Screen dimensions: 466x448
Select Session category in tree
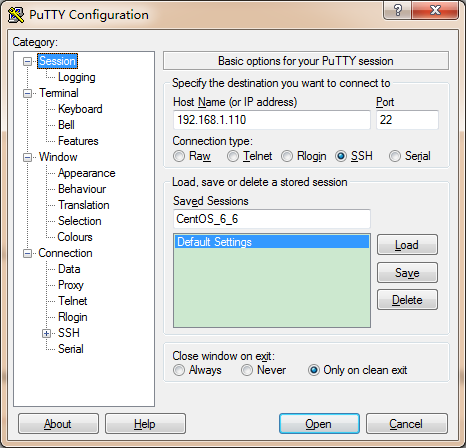pyautogui.click(x=57, y=61)
